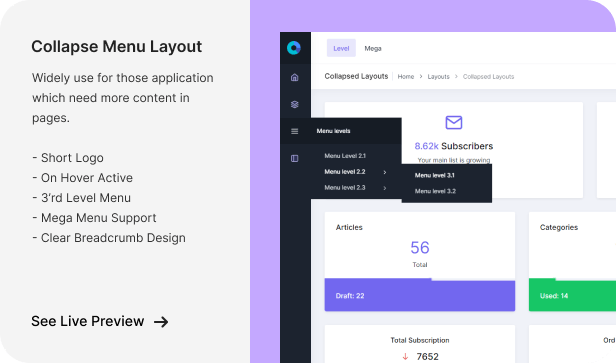Click the hamburger Menu levels icon

coord(294,131)
